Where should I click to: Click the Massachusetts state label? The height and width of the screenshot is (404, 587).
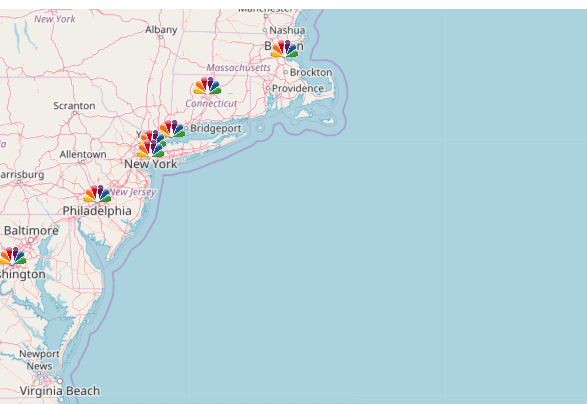coord(239,67)
